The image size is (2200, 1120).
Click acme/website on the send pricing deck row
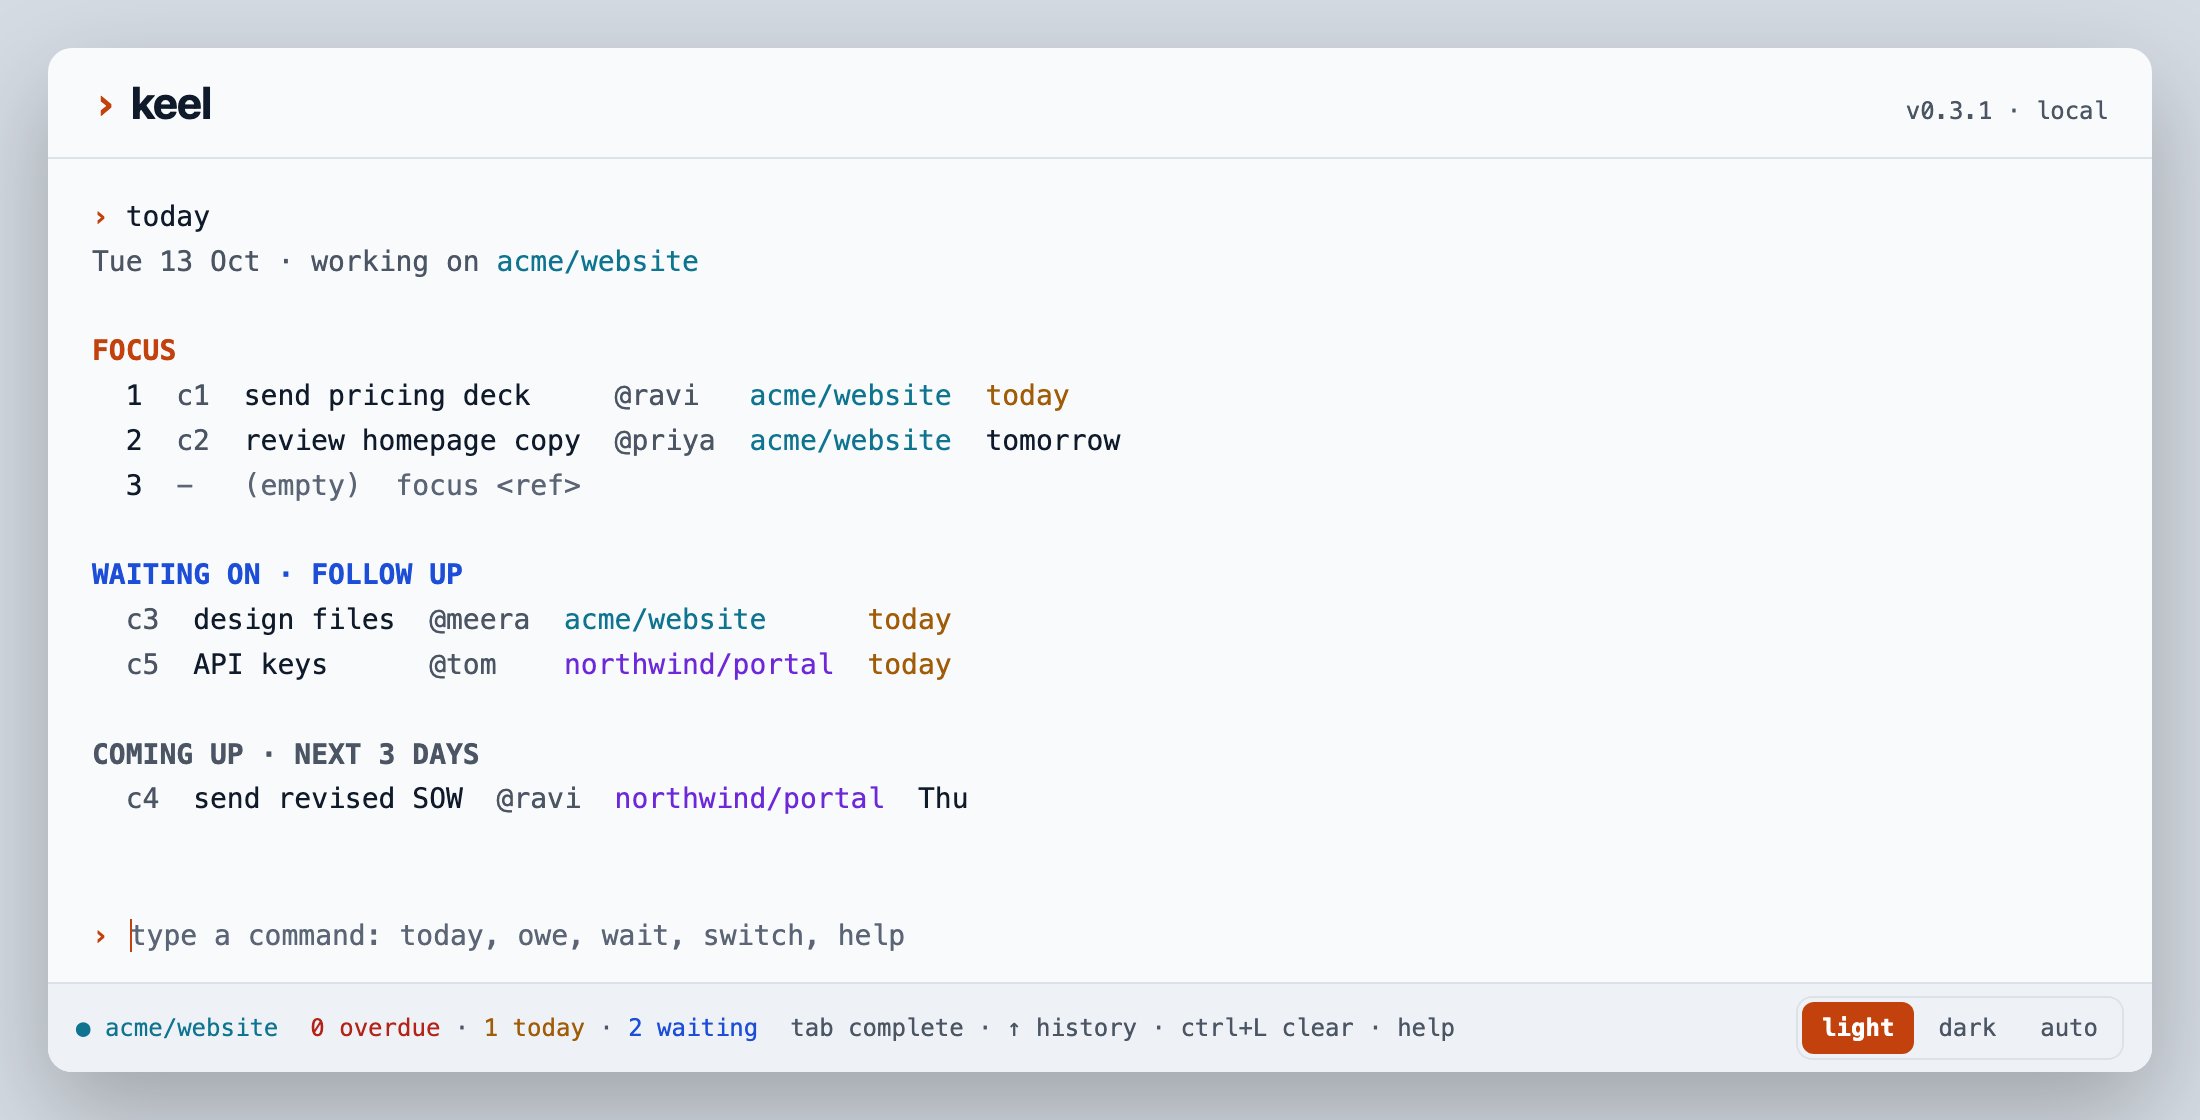coord(850,396)
